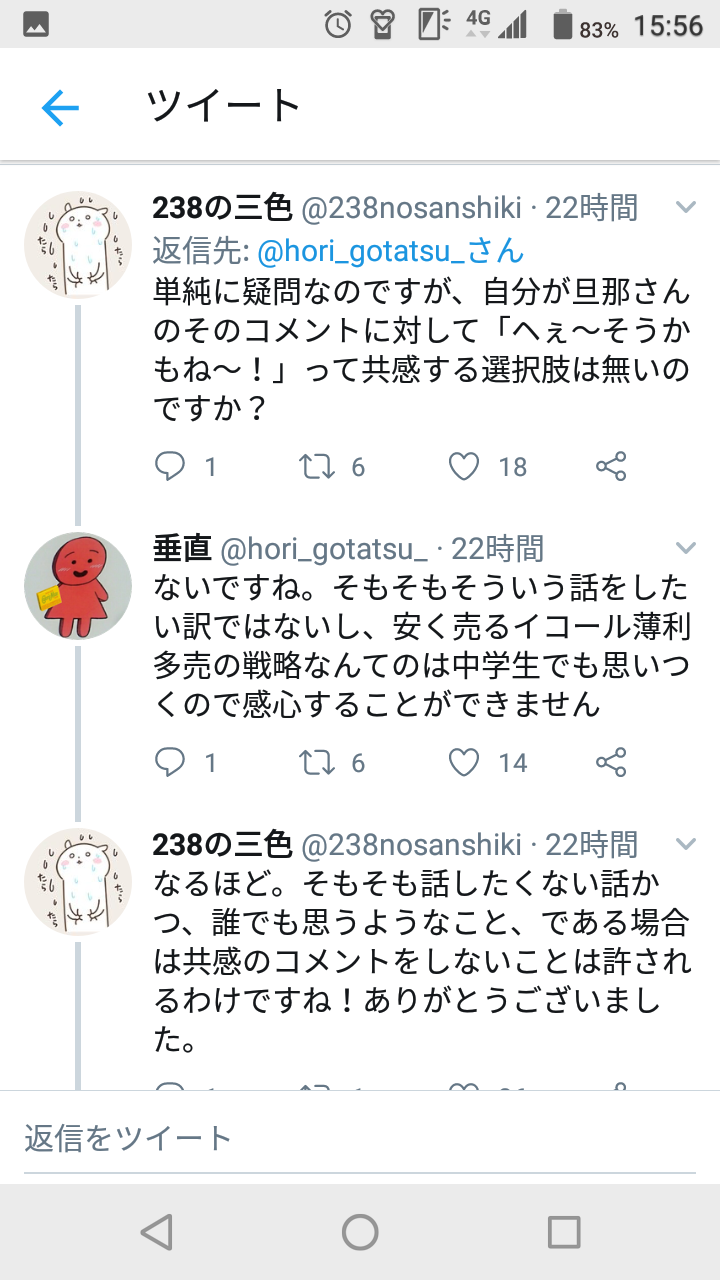Retweet the first 238の三色 tweet
Image resolution: width=720 pixels, height=1280 pixels.
tap(318, 466)
